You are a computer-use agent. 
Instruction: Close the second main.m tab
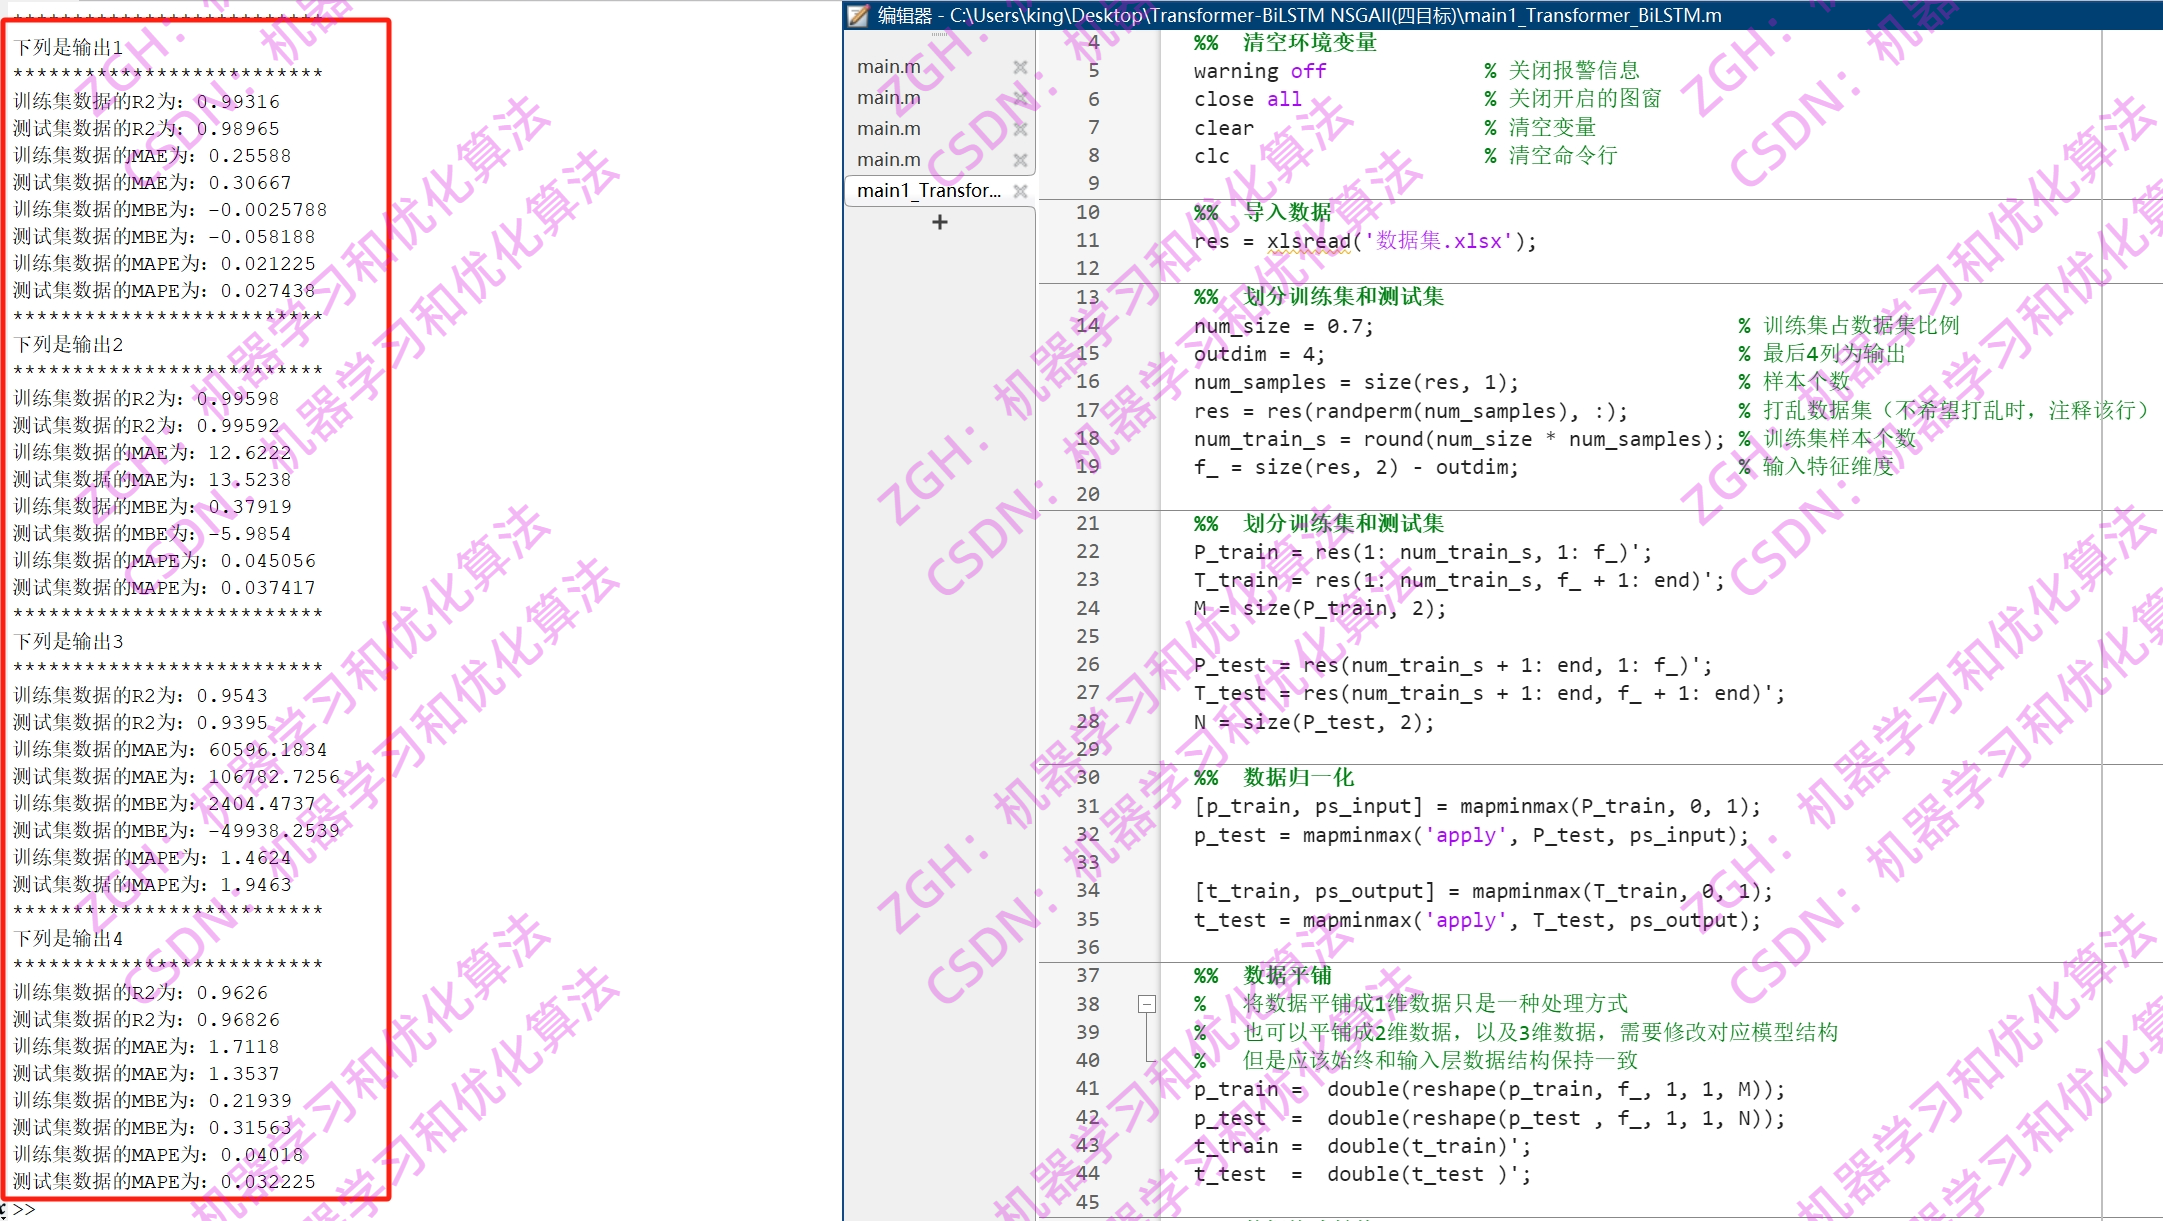pyautogui.click(x=1021, y=97)
